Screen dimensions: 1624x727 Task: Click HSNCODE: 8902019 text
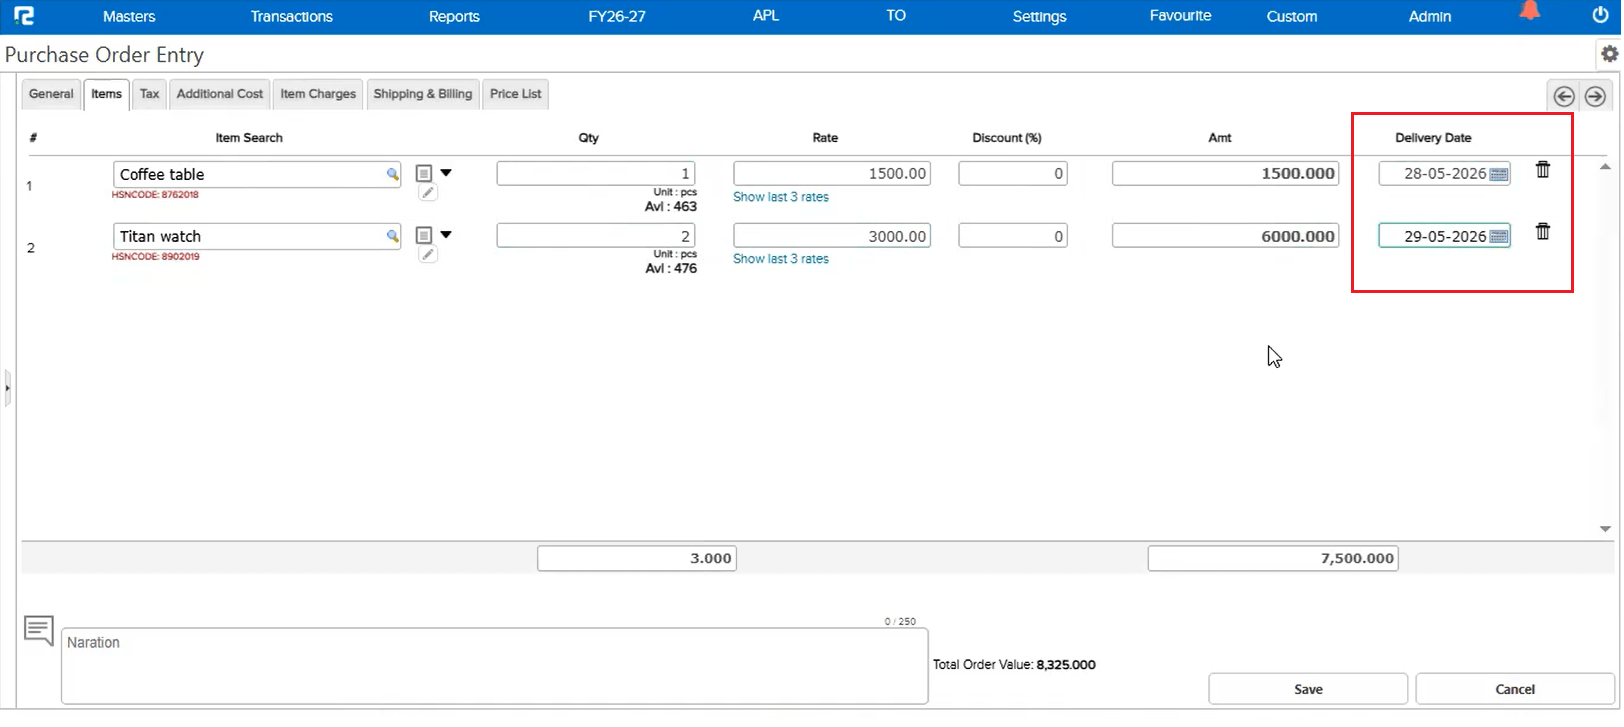tap(155, 257)
